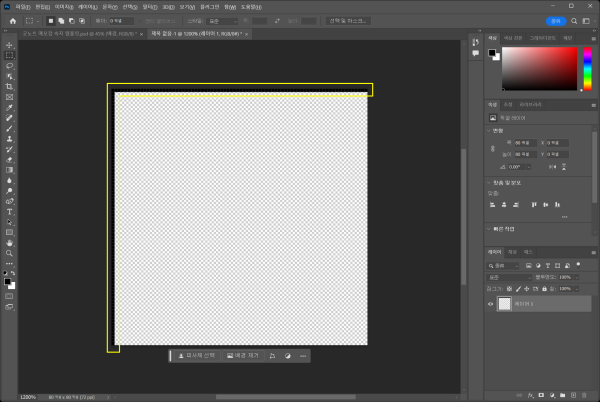The height and width of the screenshot is (402, 600).
Task: Click the Add layer mask icon
Action: (x=541, y=395)
